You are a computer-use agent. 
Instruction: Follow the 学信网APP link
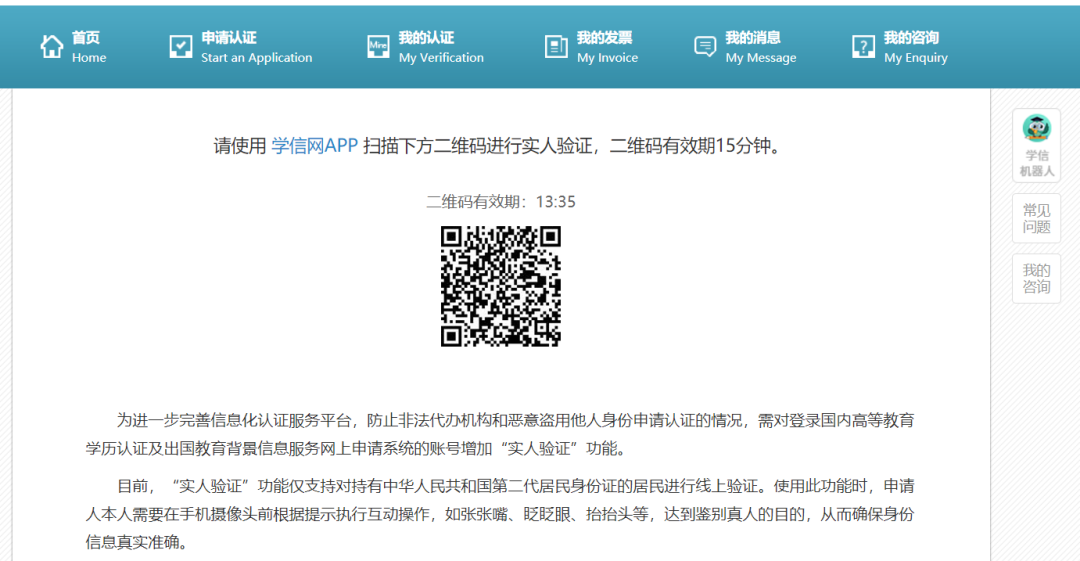point(315,145)
